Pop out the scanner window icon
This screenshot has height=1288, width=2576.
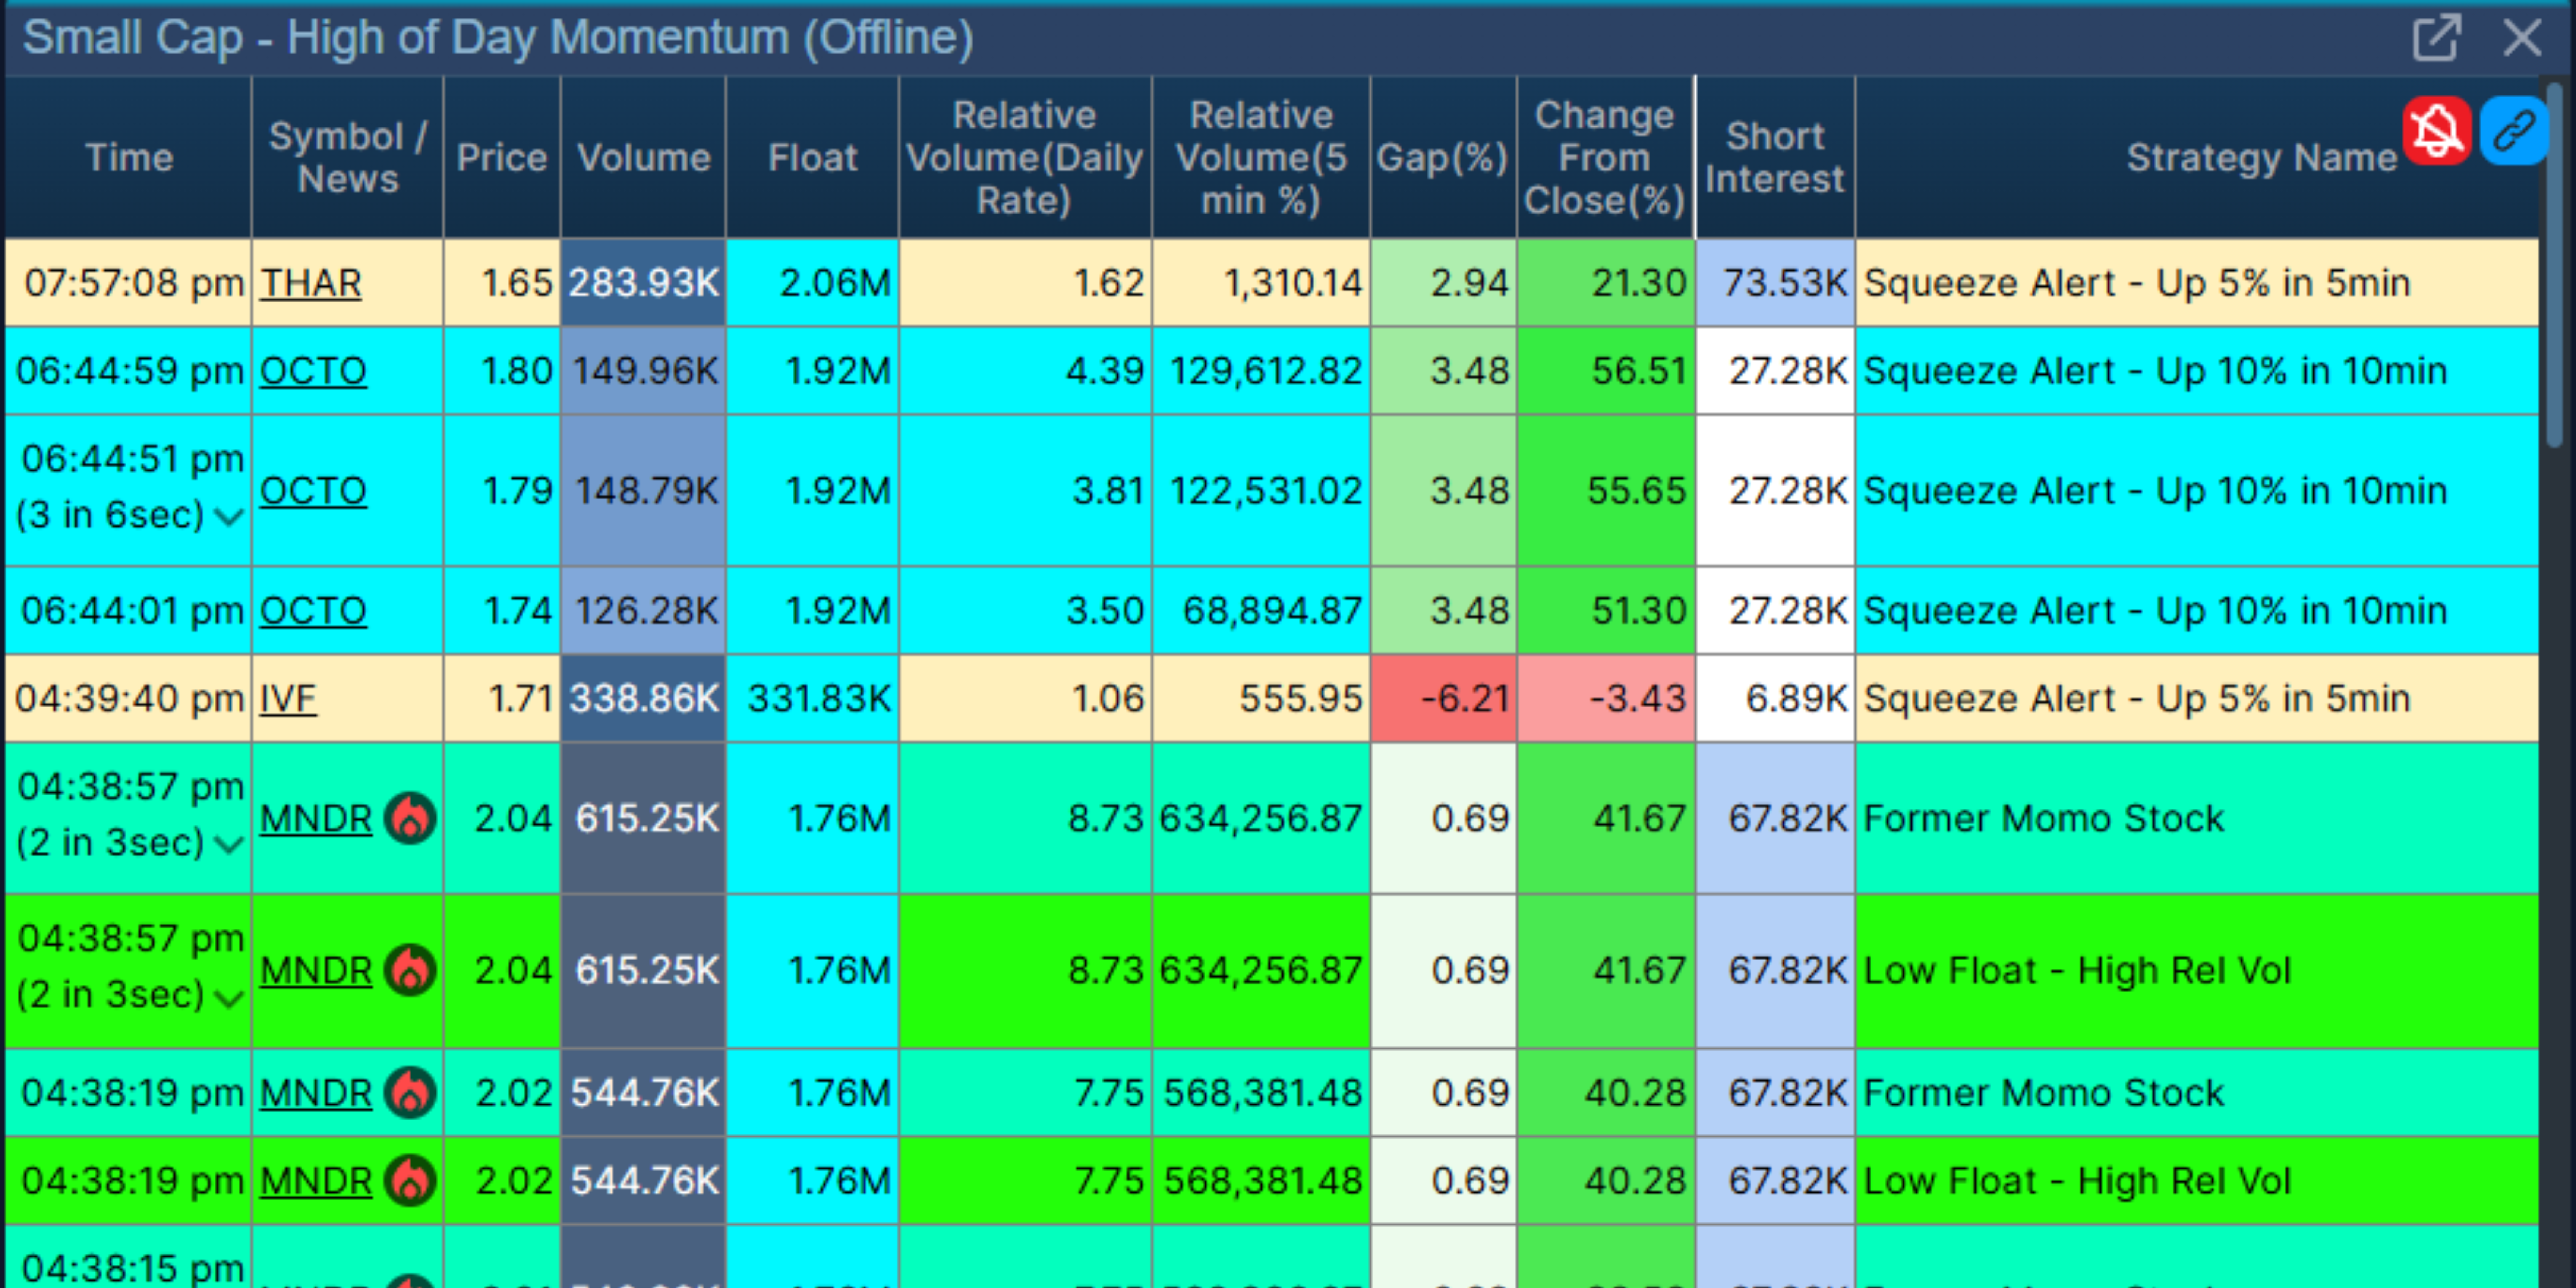pos(2436,38)
